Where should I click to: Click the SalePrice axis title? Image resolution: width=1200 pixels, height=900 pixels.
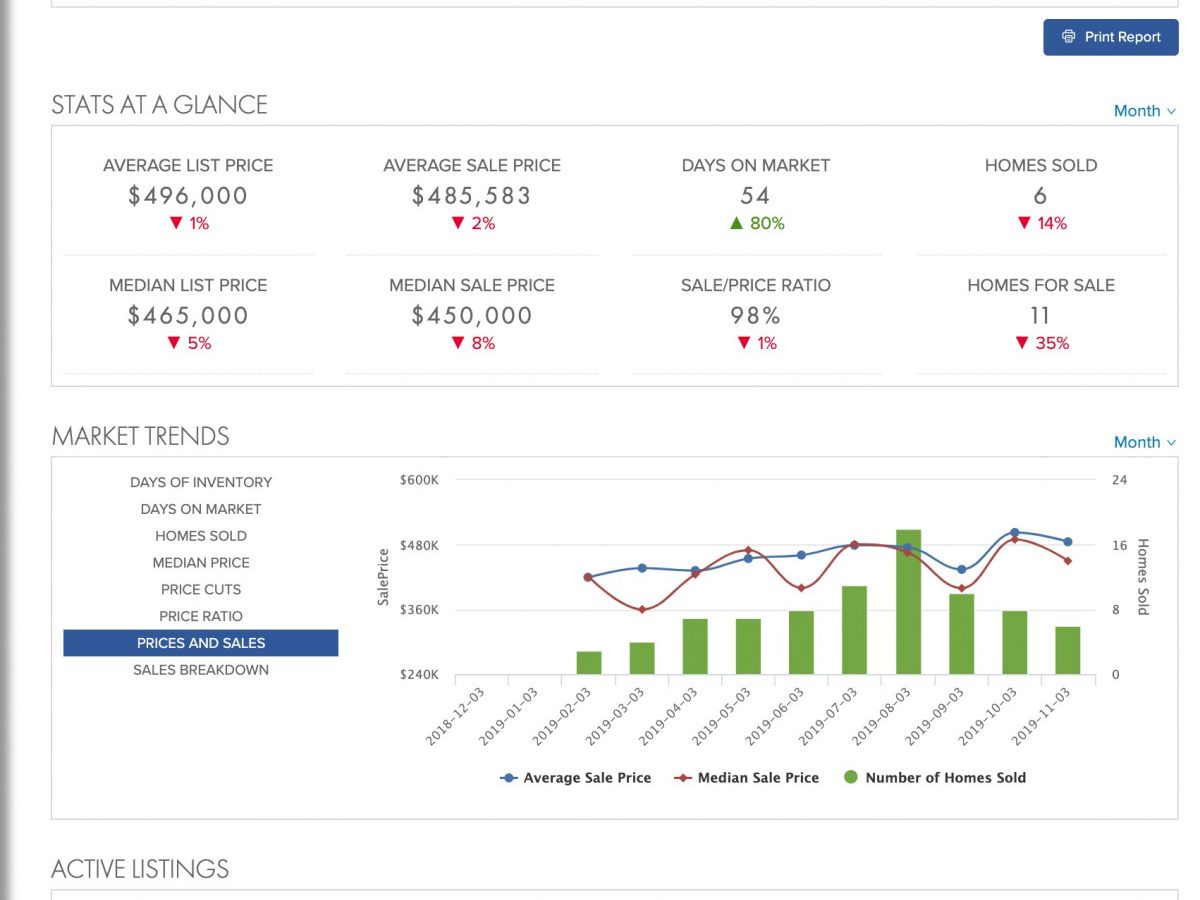382,577
